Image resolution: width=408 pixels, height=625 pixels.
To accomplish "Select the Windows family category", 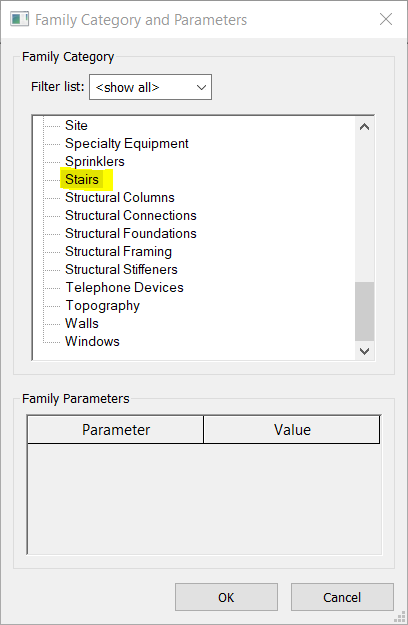I will [92, 341].
